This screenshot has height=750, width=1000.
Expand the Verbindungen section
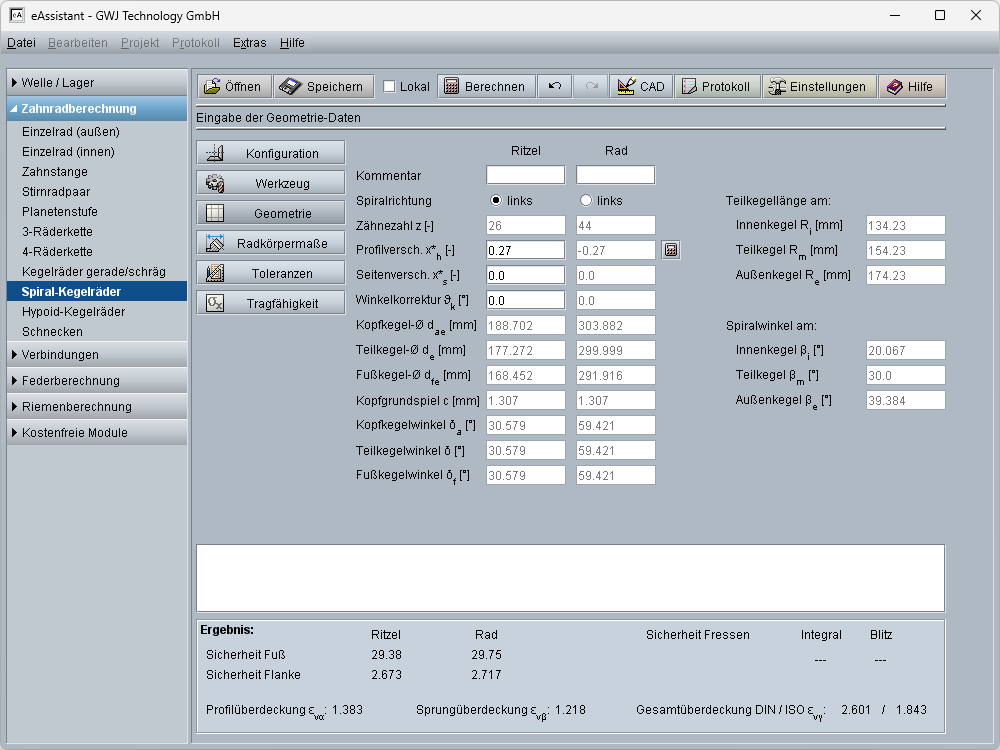coord(97,355)
